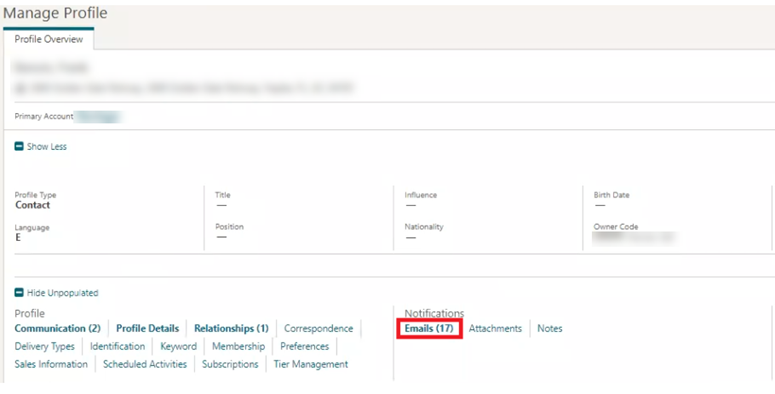
Task: Open the Communication (2) link
Action: tap(57, 329)
